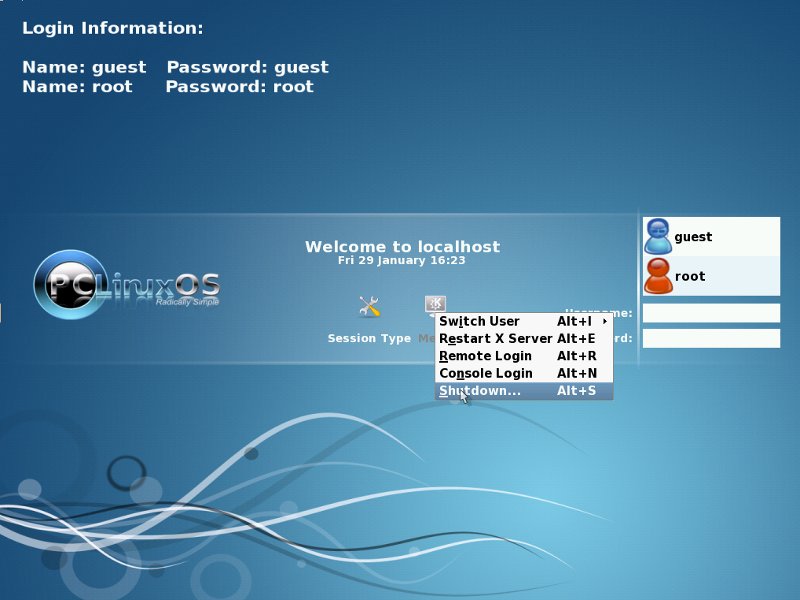Select the blue guest user avatar
The height and width of the screenshot is (600, 800).
pyautogui.click(x=658, y=237)
